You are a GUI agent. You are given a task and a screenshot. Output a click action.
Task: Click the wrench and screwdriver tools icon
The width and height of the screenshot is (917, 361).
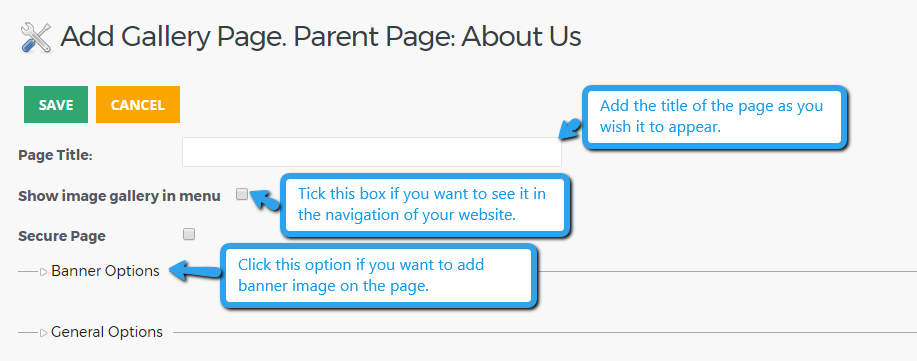(37, 37)
